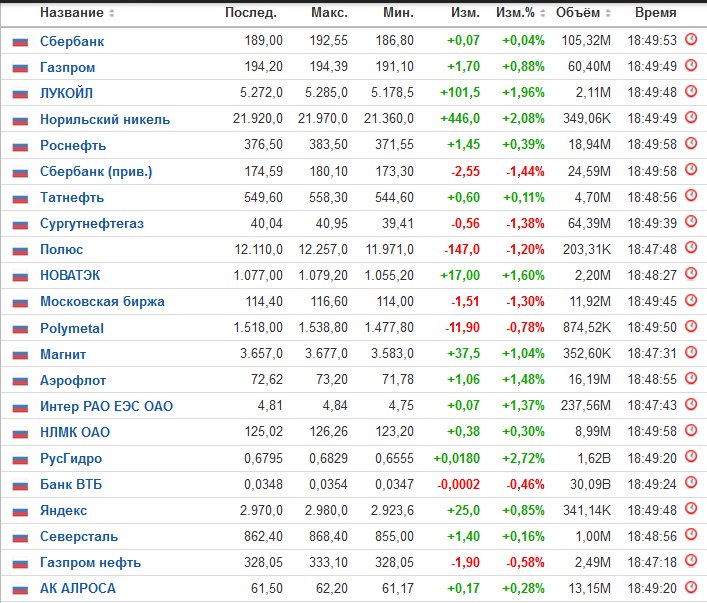This screenshot has height=603, width=707.
Task: Click the clock icon in Сбербанк (прив.) row
Action: point(691,170)
